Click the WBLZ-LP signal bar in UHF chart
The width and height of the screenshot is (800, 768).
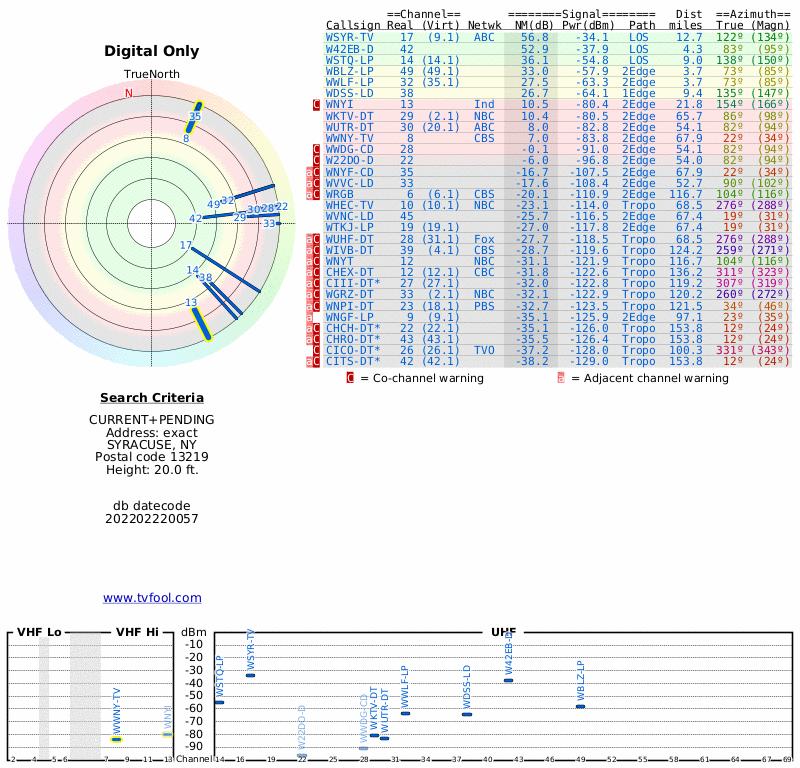[x=580, y=706]
